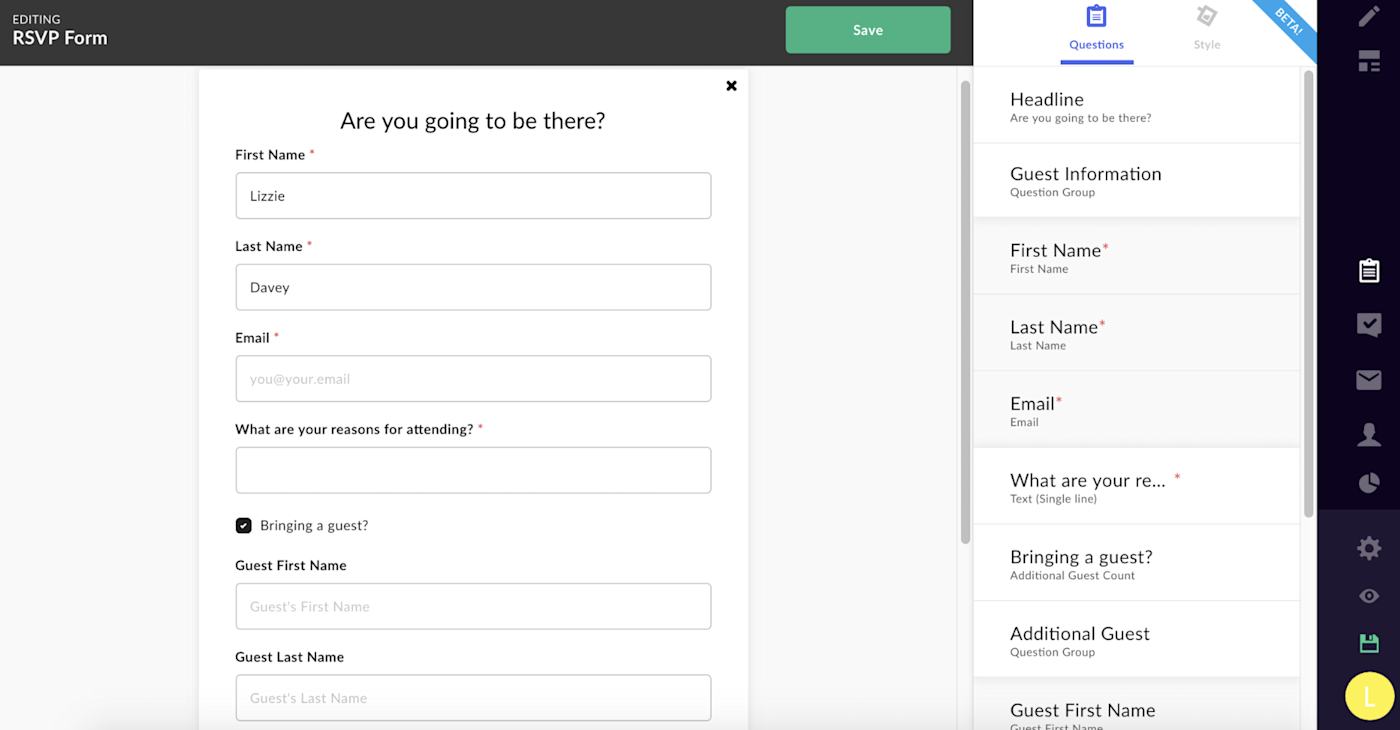Expand the Additional Guest question group
Screen dimensions: 1400x730
click(1135, 639)
